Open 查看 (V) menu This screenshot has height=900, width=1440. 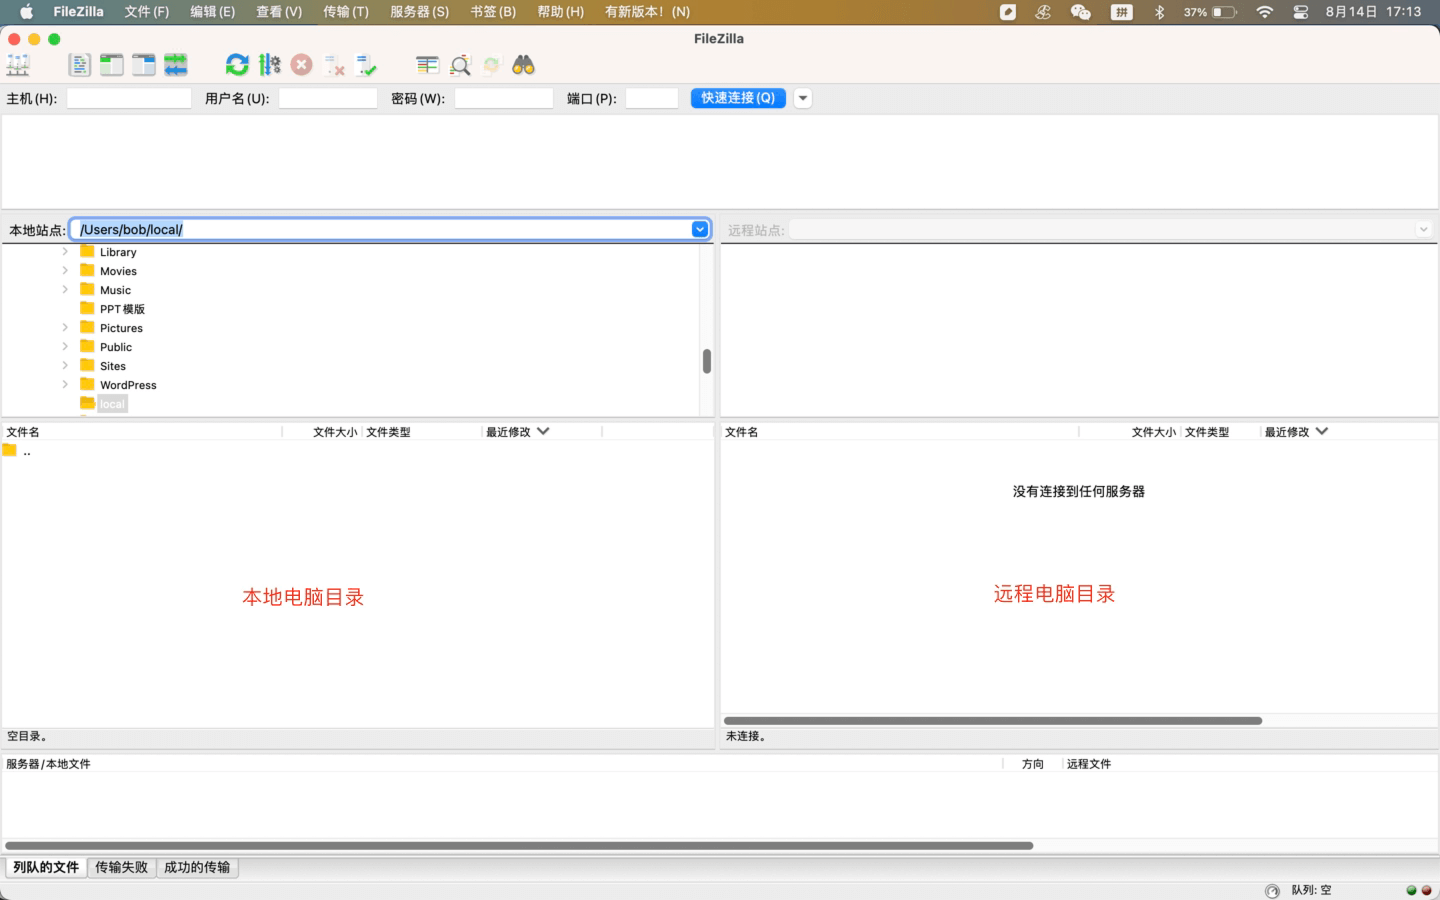[x=279, y=12]
